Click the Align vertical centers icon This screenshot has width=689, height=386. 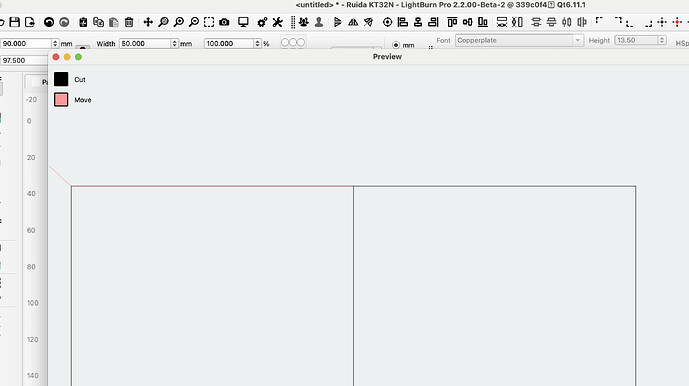tap(468, 22)
